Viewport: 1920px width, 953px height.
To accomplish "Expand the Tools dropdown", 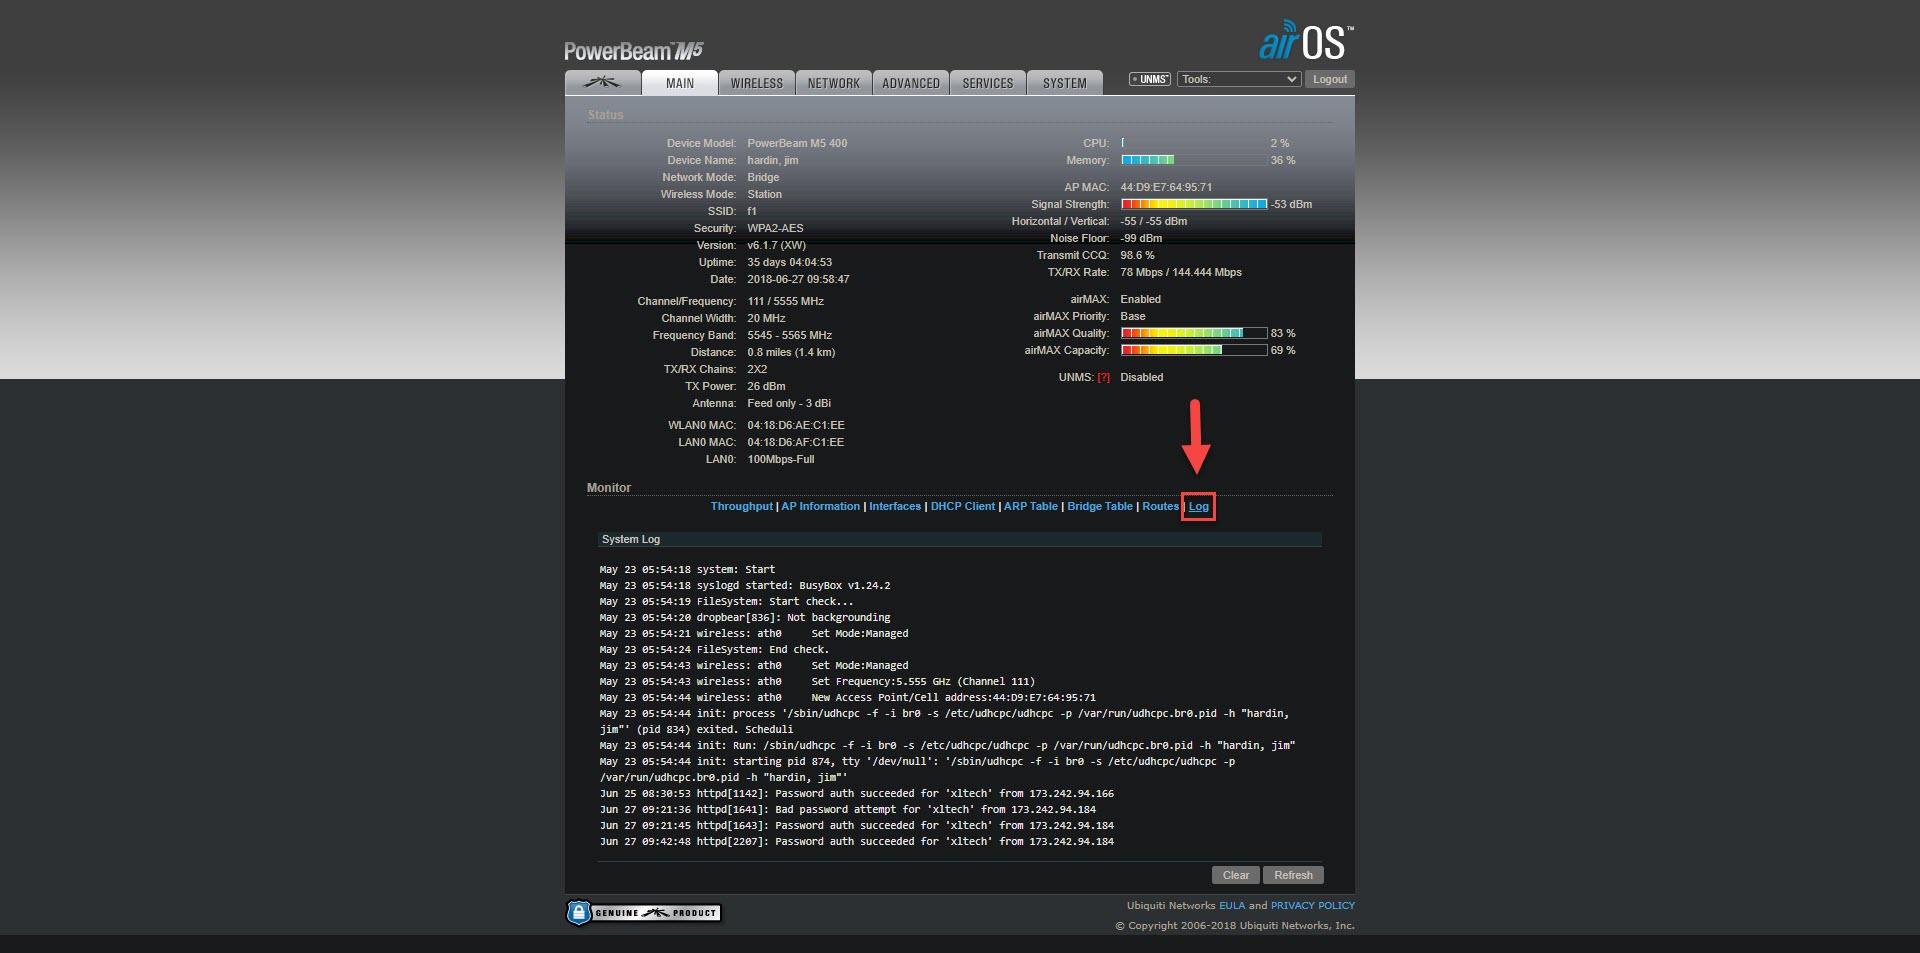I will point(1238,79).
